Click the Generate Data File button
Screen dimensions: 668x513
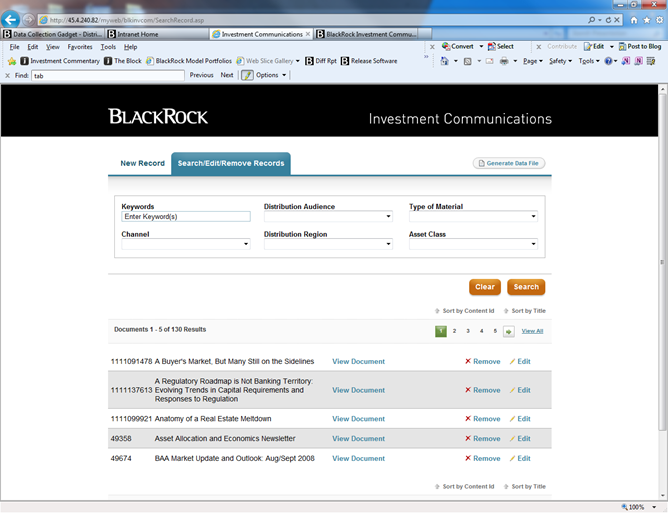coord(509,163)
